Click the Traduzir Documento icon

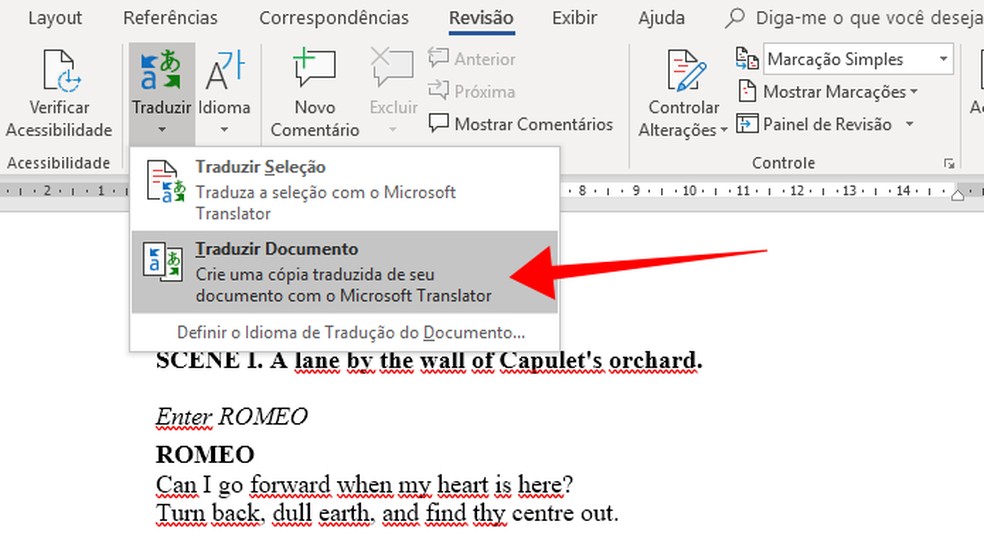click(x=163, y=262)
